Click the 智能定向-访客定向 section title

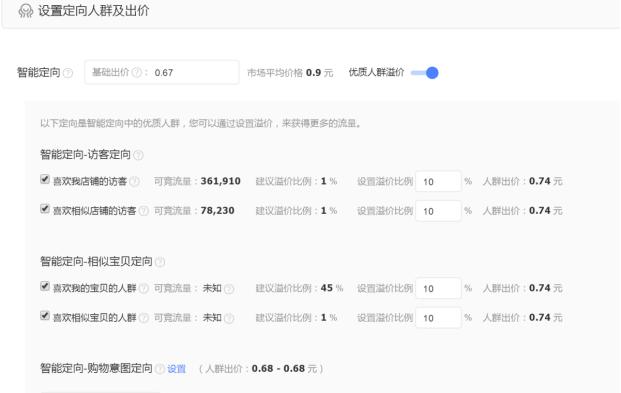[x=86, y=155]
